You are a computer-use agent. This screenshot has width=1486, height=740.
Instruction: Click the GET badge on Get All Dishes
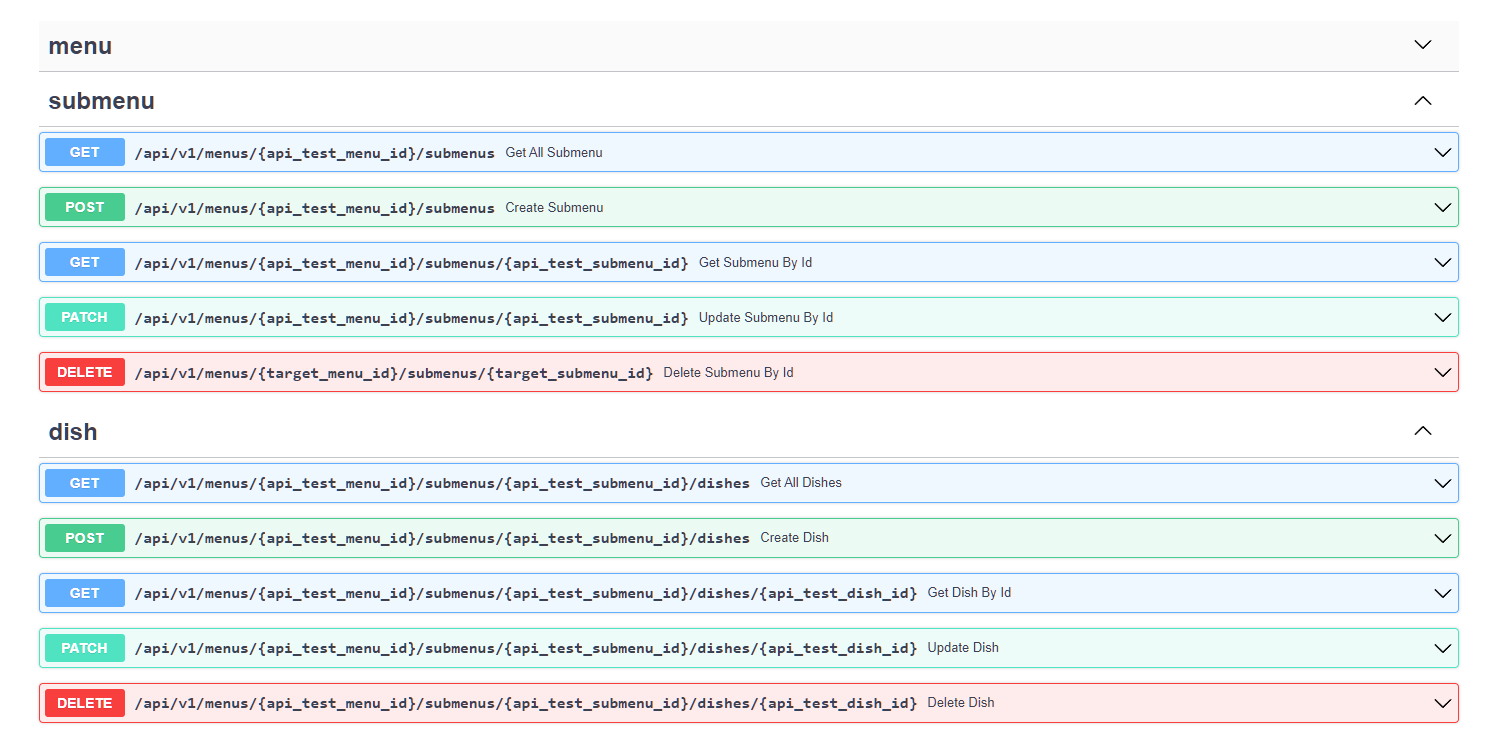84,482
